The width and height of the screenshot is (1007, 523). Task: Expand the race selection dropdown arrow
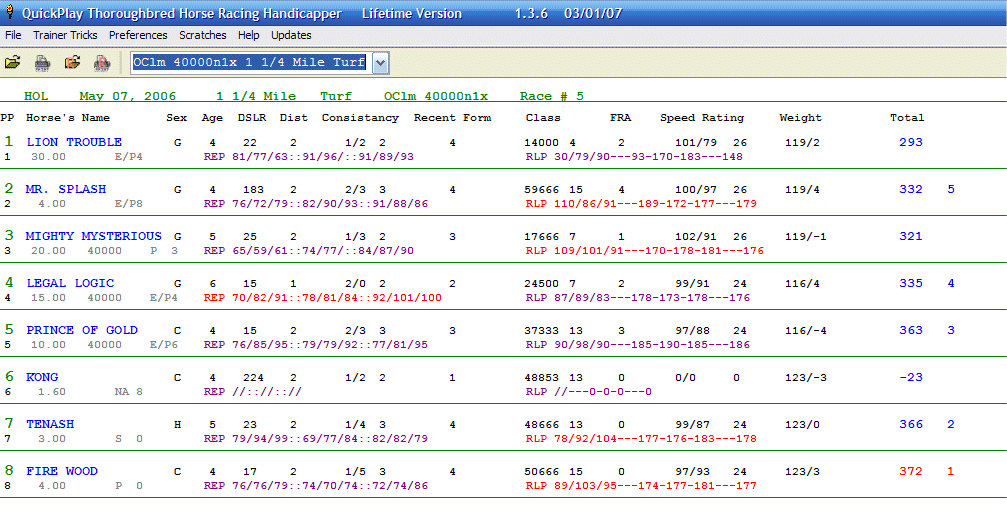point(380,63)
